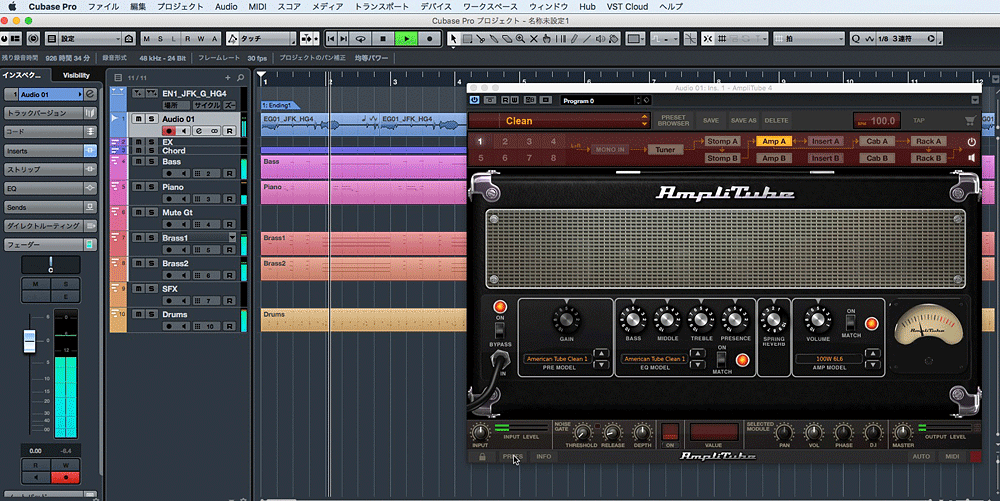Select the Scissors split tool
The width and height of the screenshot is (1000, 501).
point(480,39)
